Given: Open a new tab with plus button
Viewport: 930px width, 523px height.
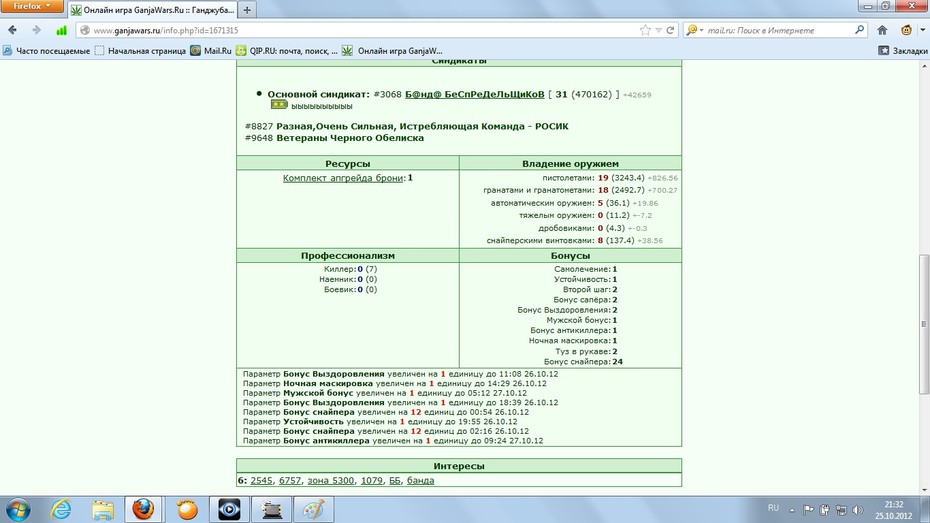Looking at the screenshot, I should 247,9.
